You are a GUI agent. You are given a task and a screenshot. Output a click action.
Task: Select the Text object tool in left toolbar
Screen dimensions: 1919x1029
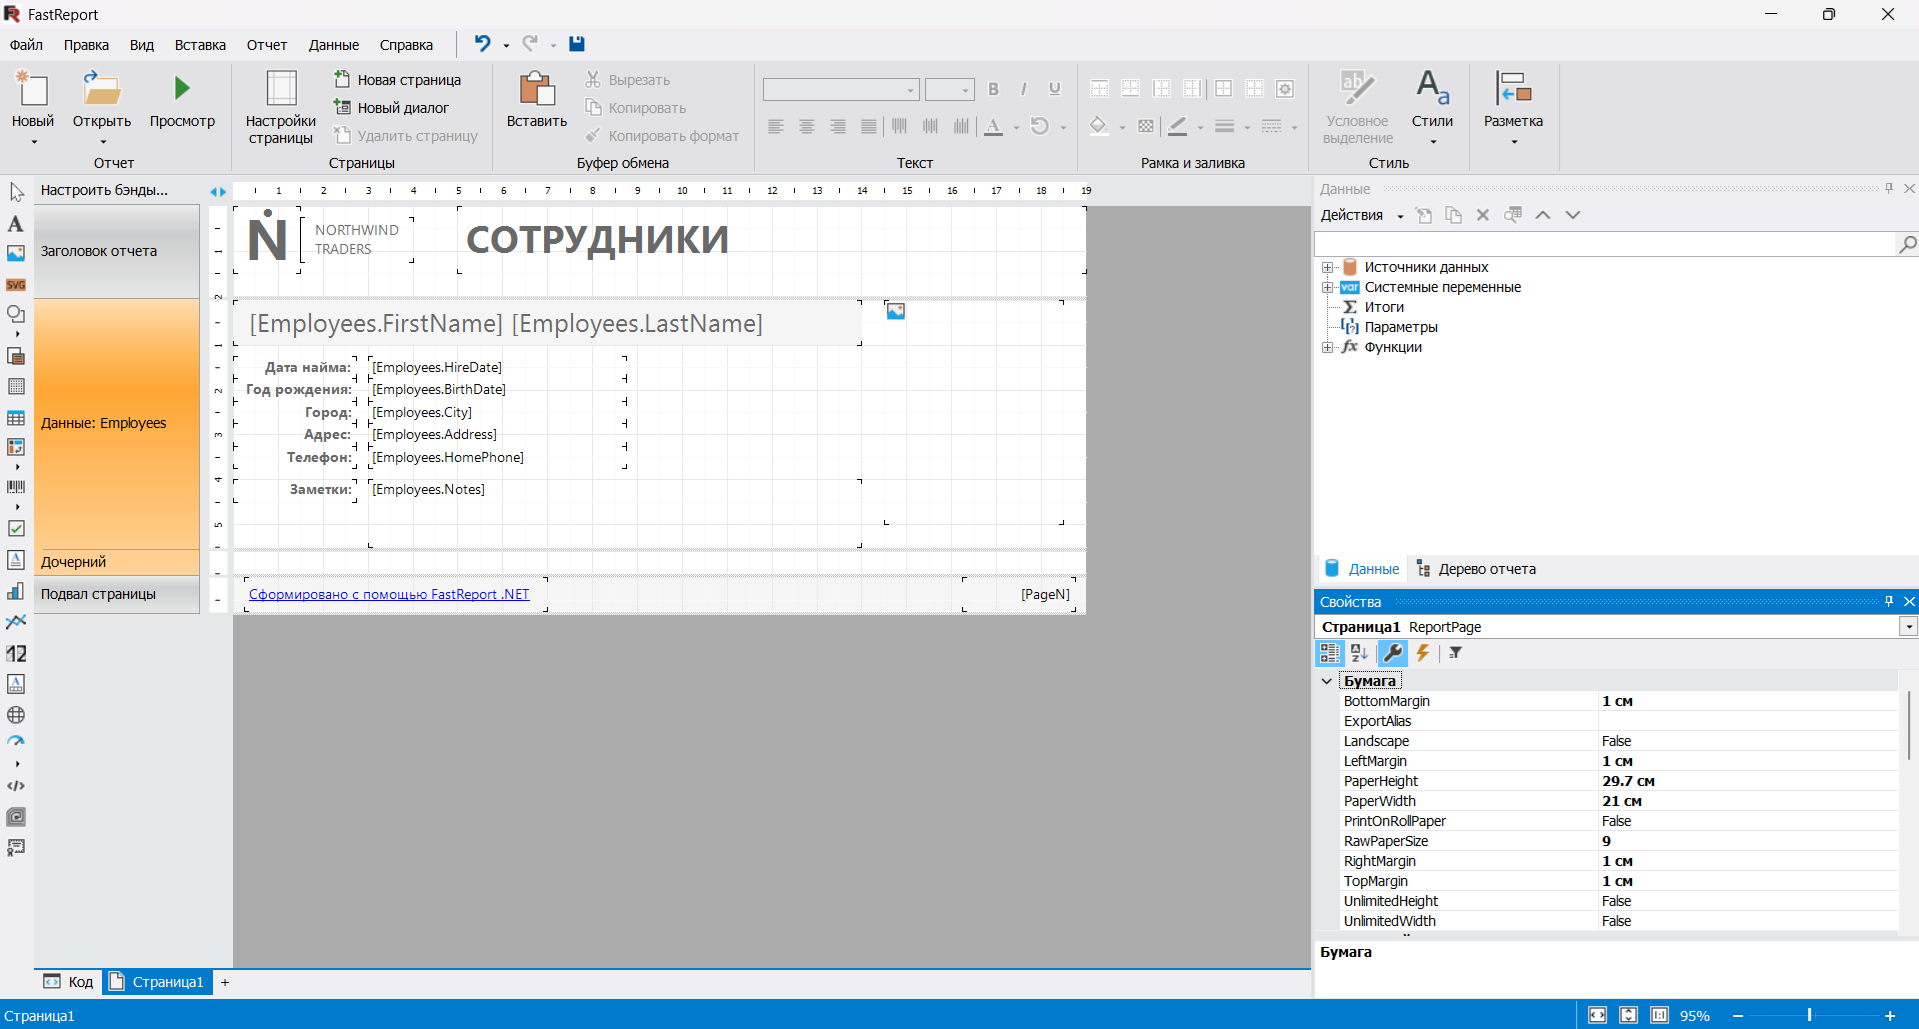click(16, 224)
